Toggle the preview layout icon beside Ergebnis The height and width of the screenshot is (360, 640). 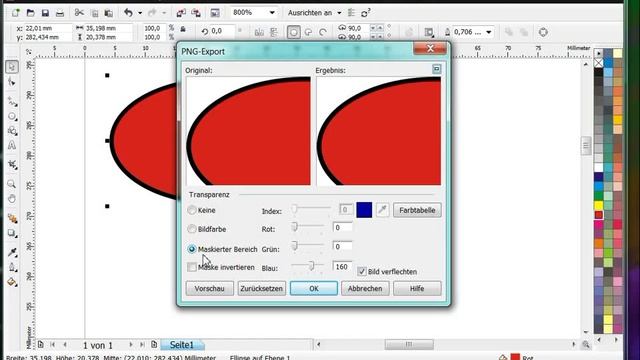[x=436, y=69]
